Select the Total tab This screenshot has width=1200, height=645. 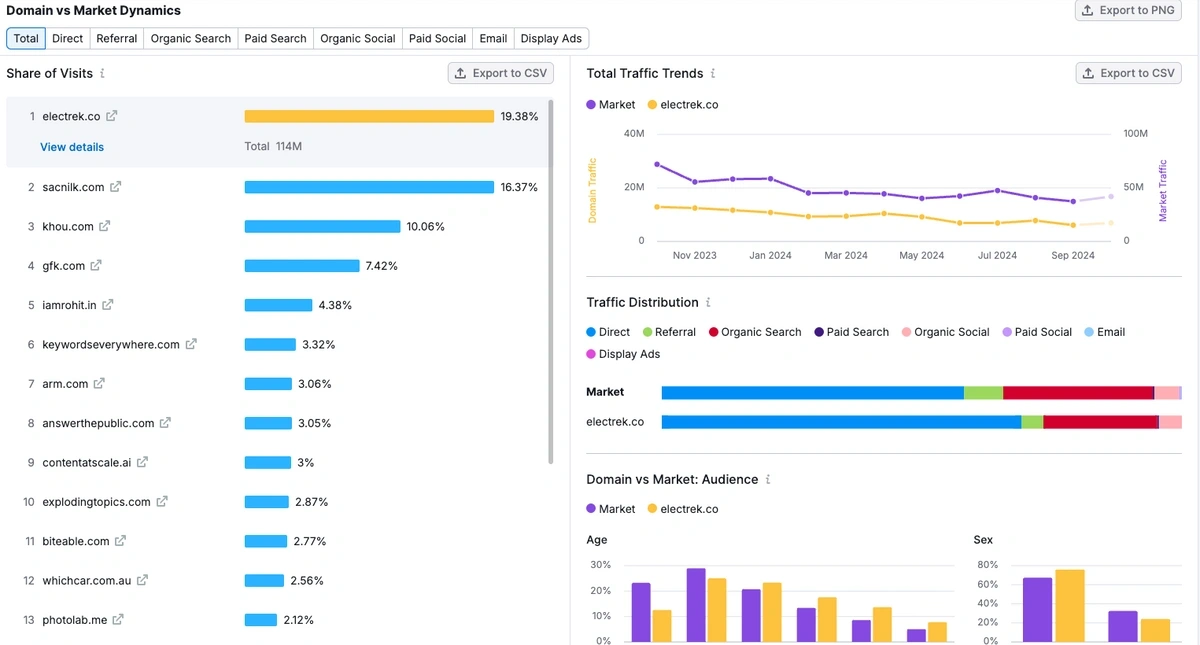(x=26, y=38)
